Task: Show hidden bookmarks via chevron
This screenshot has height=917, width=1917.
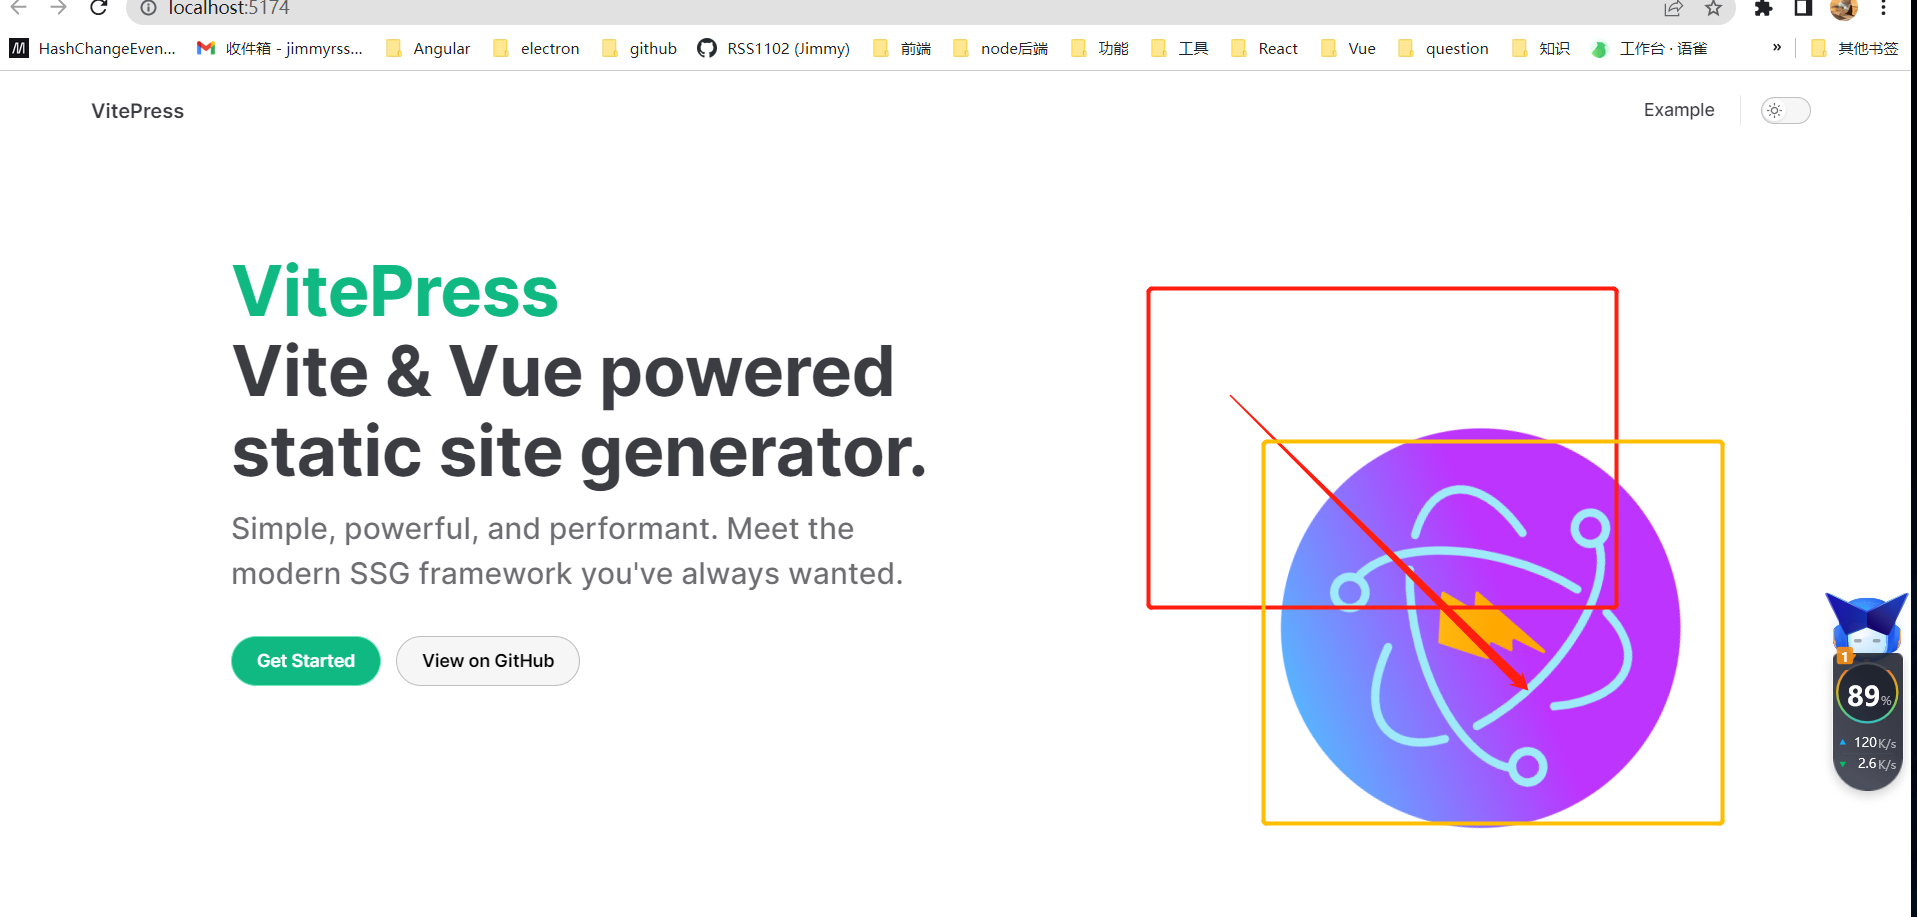Action: click(1776, 47)
